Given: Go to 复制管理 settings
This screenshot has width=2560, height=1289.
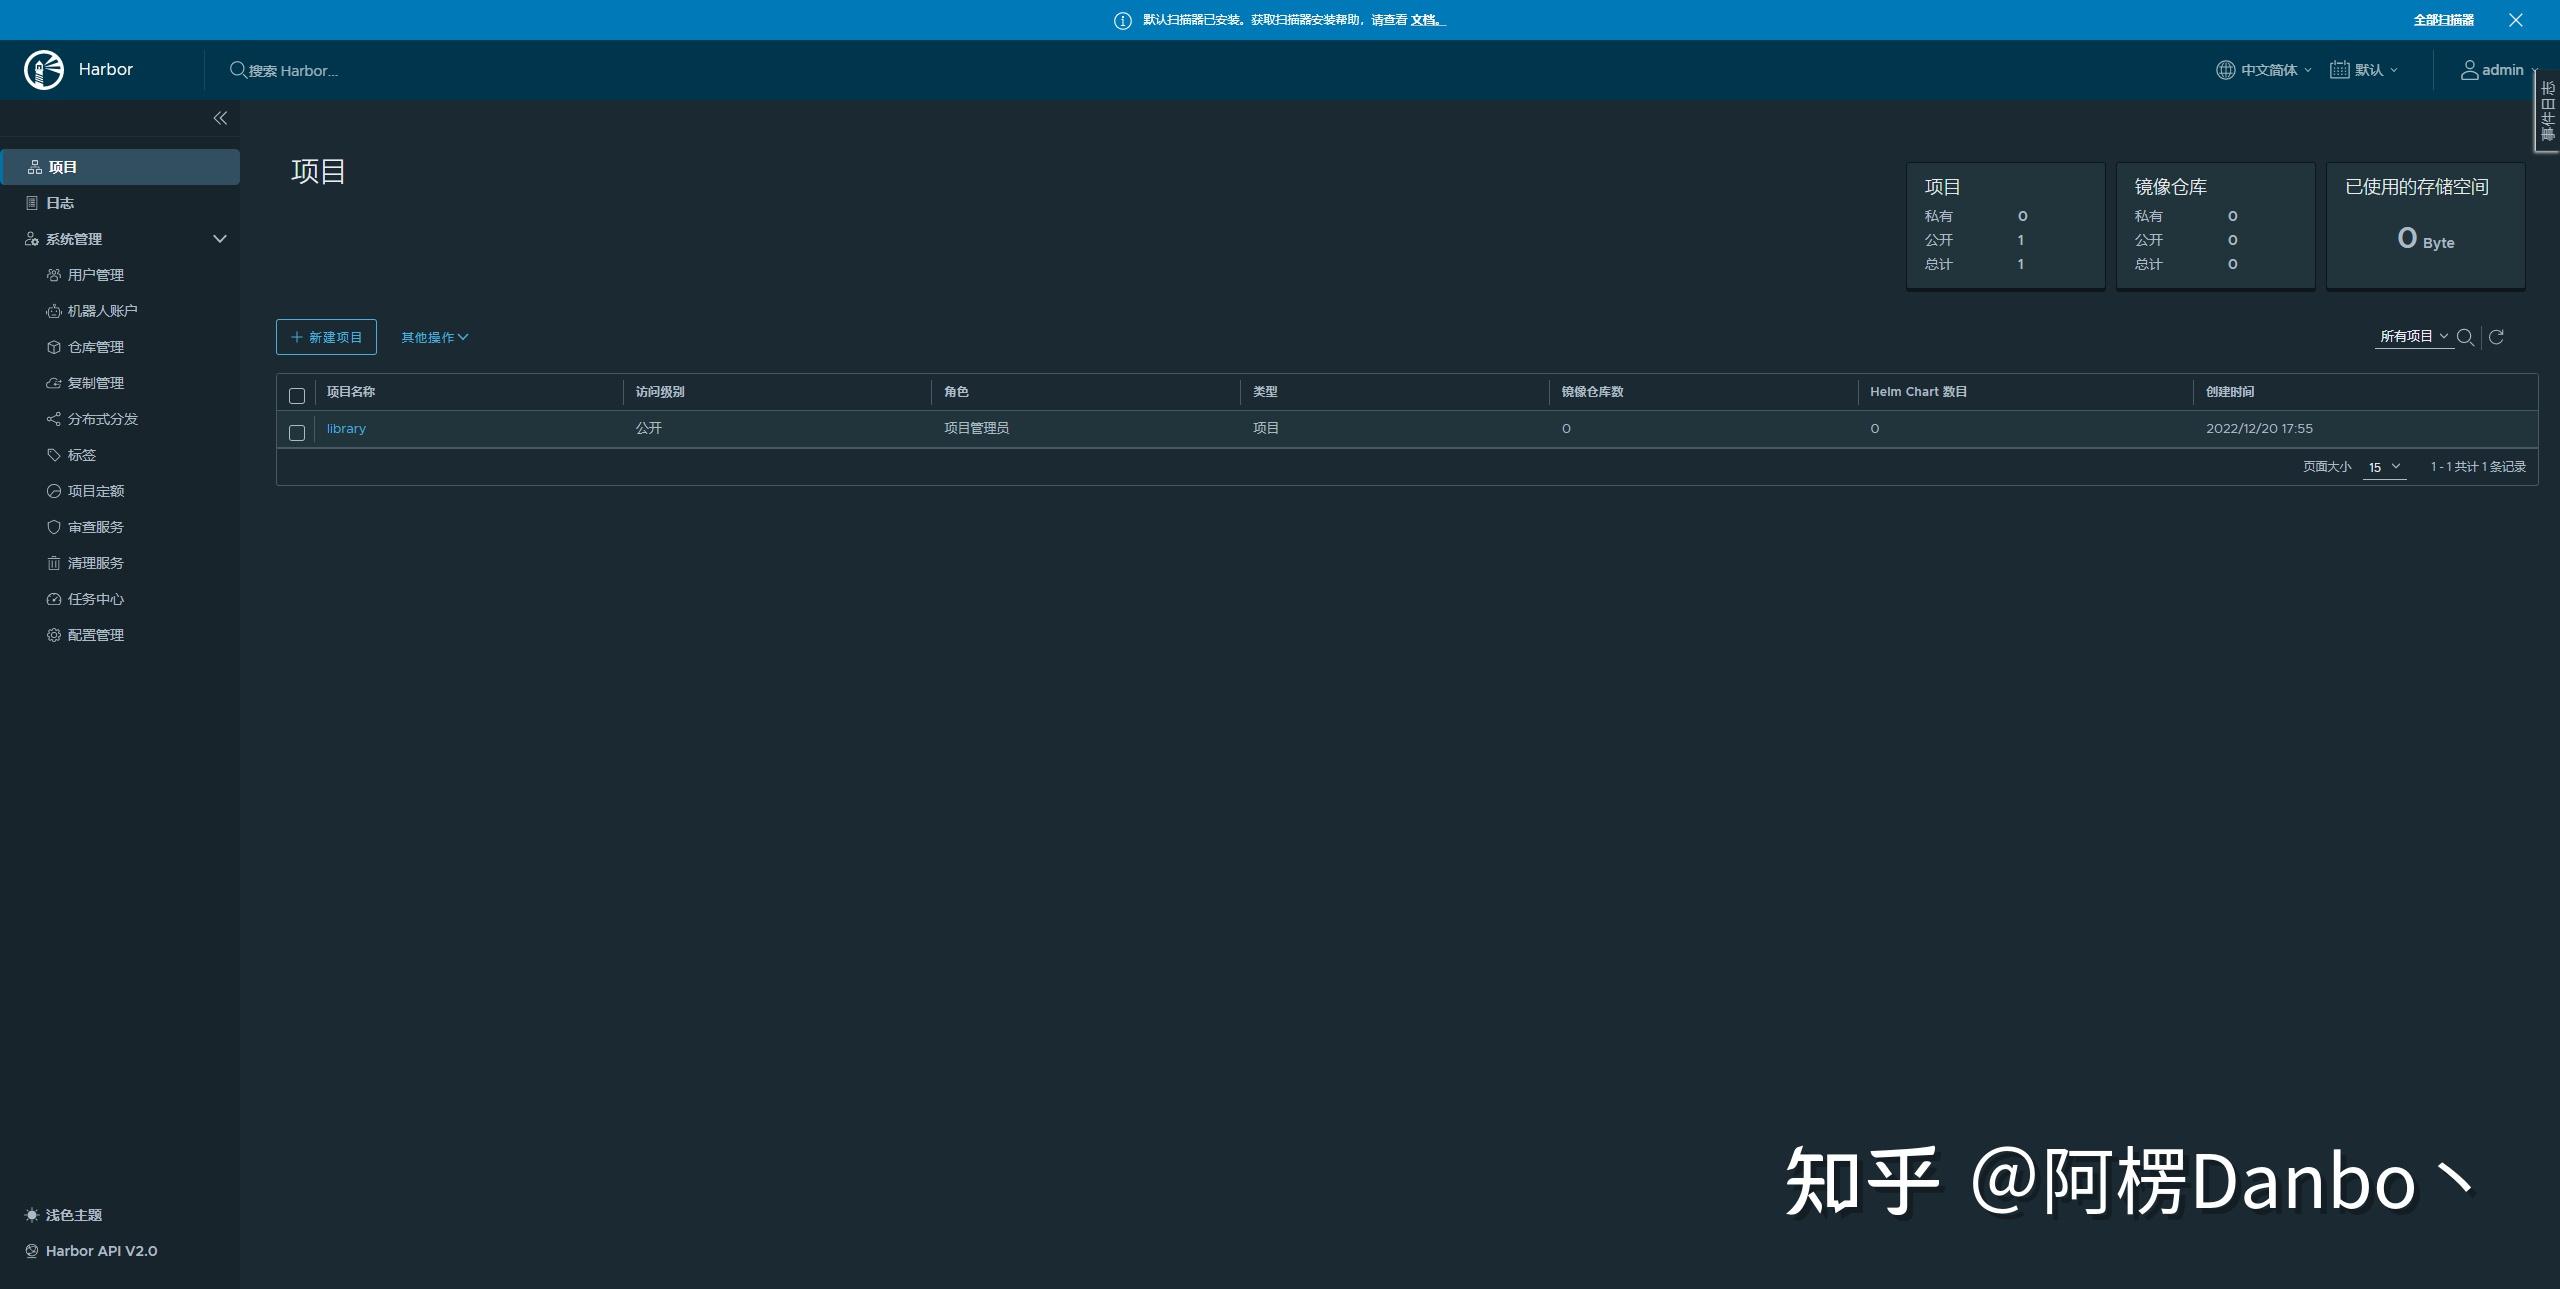Looking at the screenshot, I should point(96,382).
